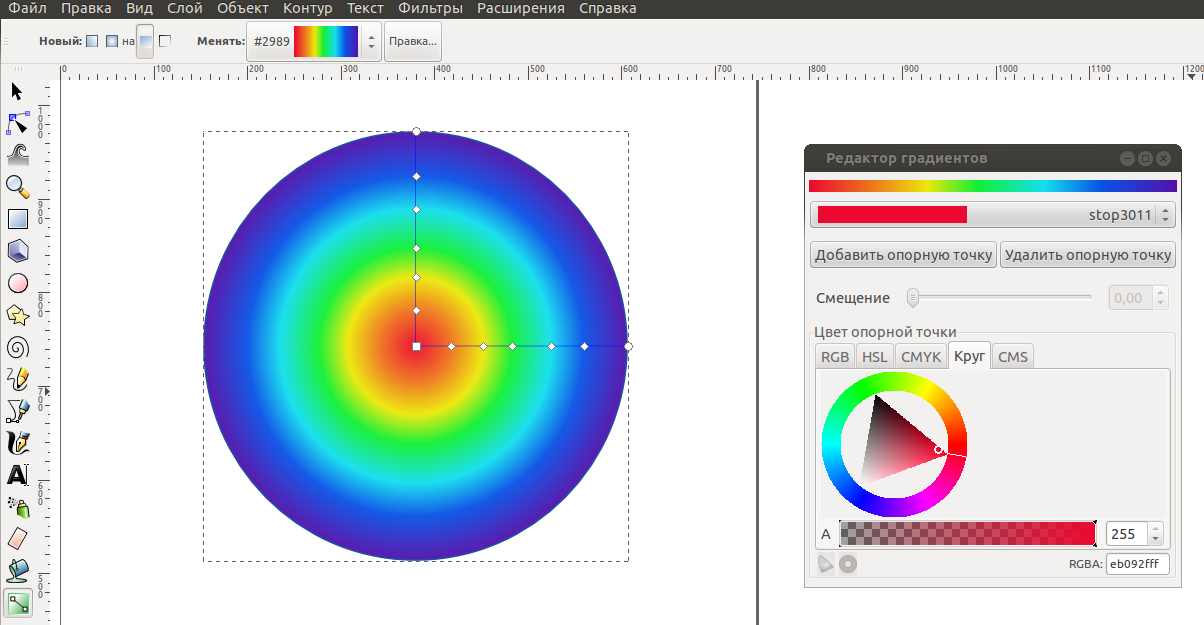This screenshot has width=1204, height=625.
Task: Select the Tweak objects tool
Action: pyautogui.click(x=17, y=155)
